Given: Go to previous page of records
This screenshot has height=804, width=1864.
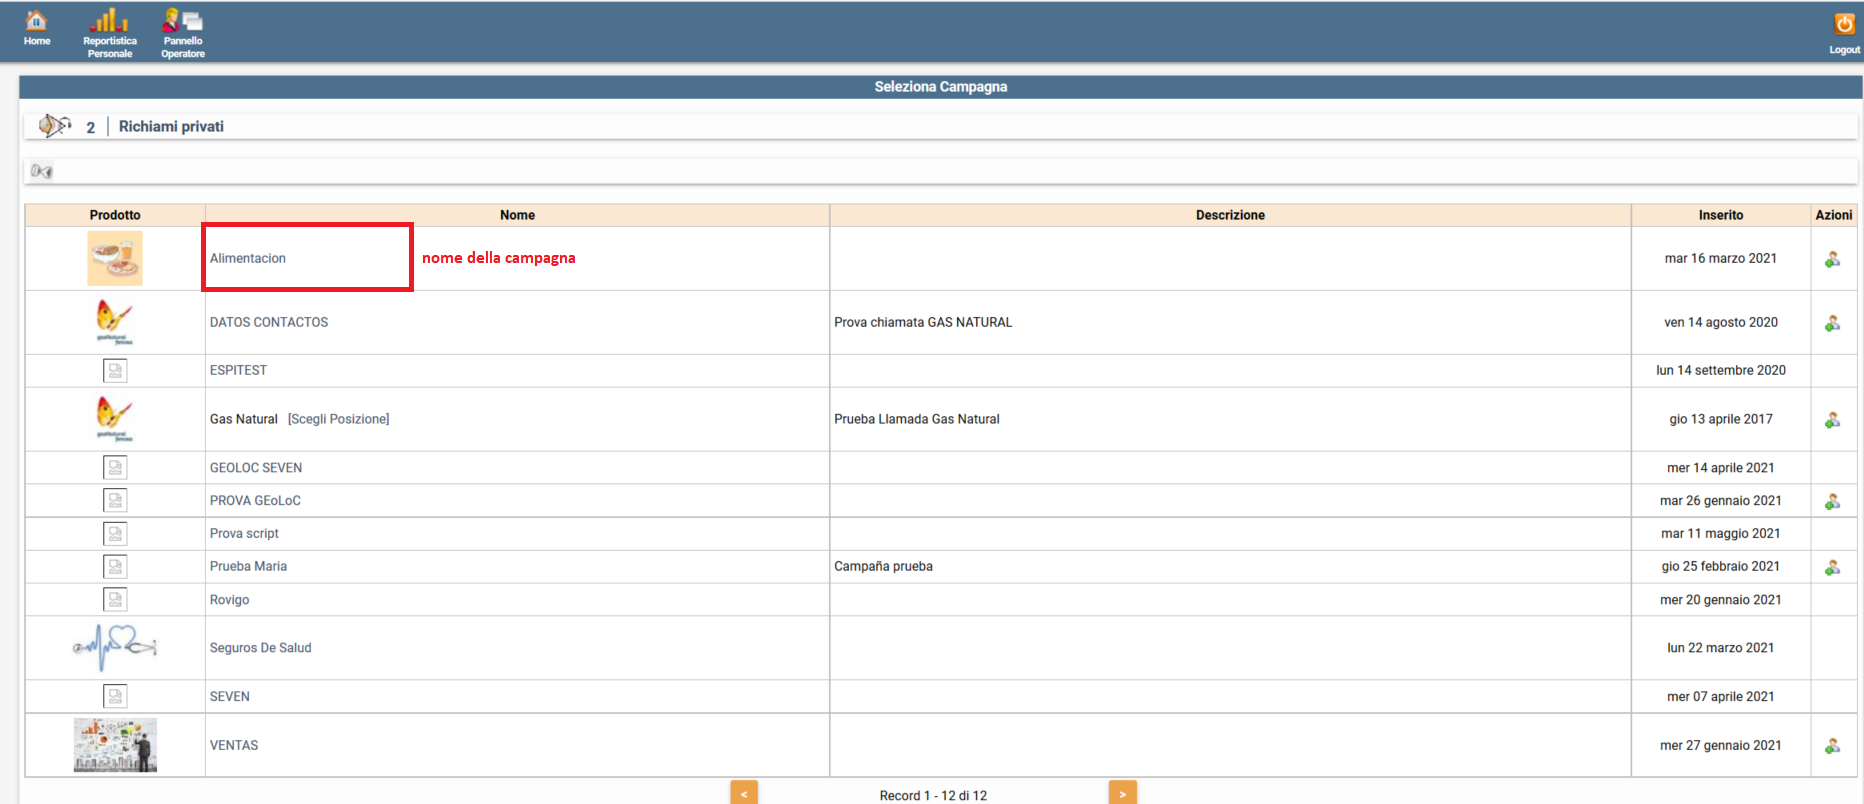Looking at the screenshot, I should (x=744, y=793).
